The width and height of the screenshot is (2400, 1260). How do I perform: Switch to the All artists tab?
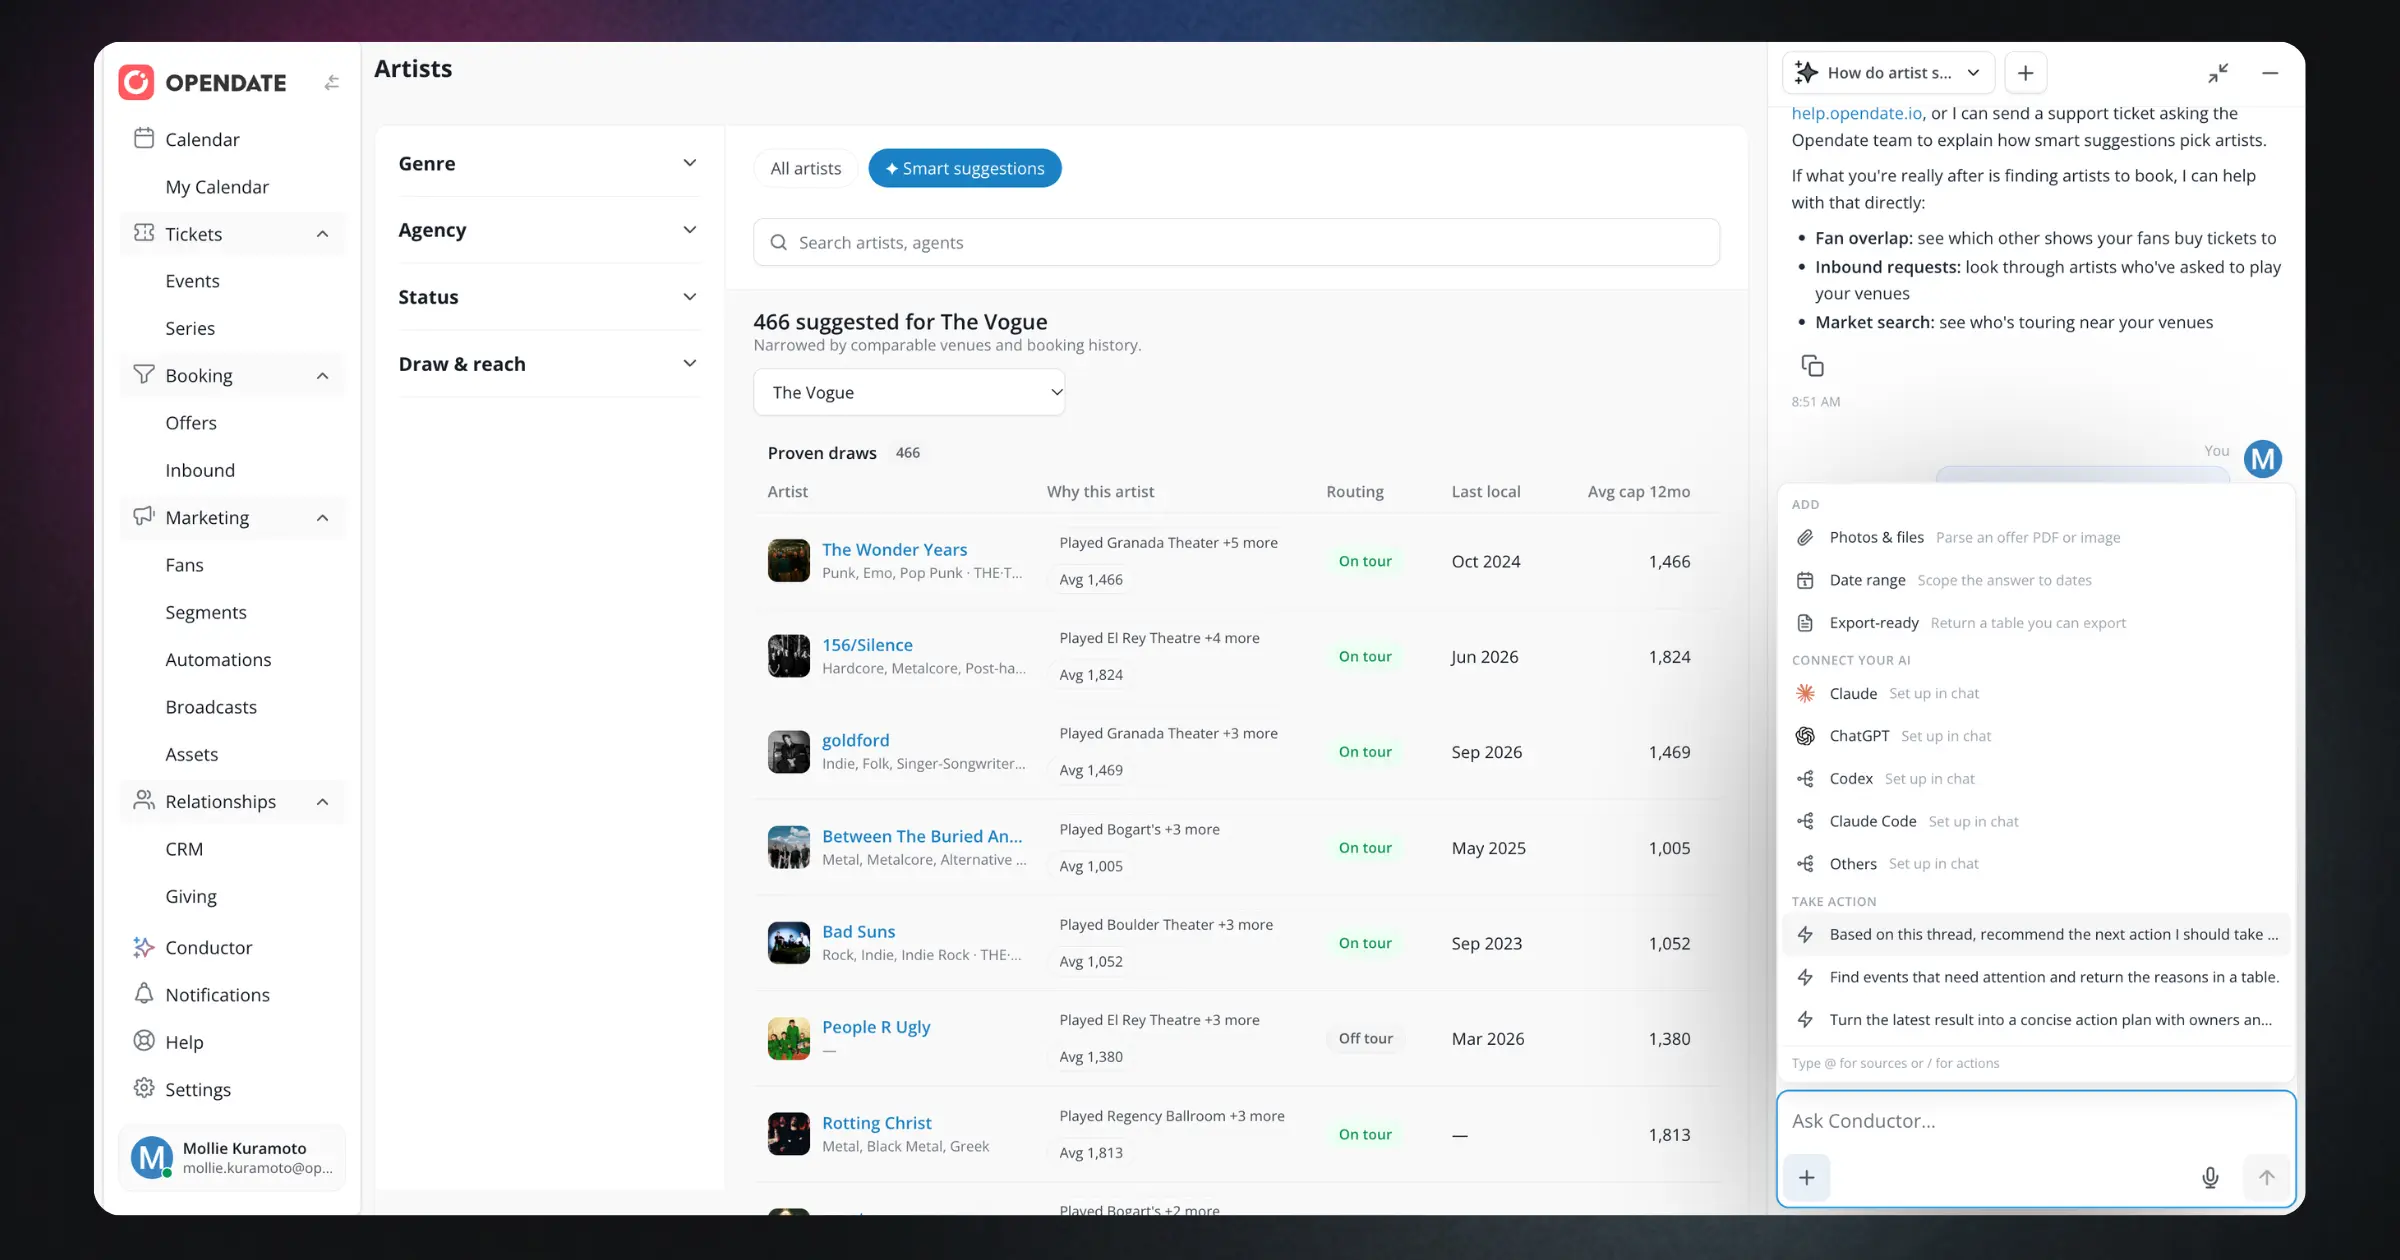[805, 168]
